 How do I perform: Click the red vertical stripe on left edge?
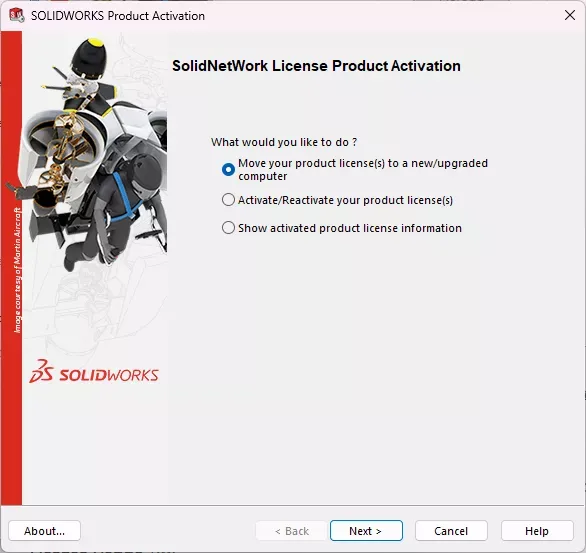pyautogui.click(x=12, y=268)
